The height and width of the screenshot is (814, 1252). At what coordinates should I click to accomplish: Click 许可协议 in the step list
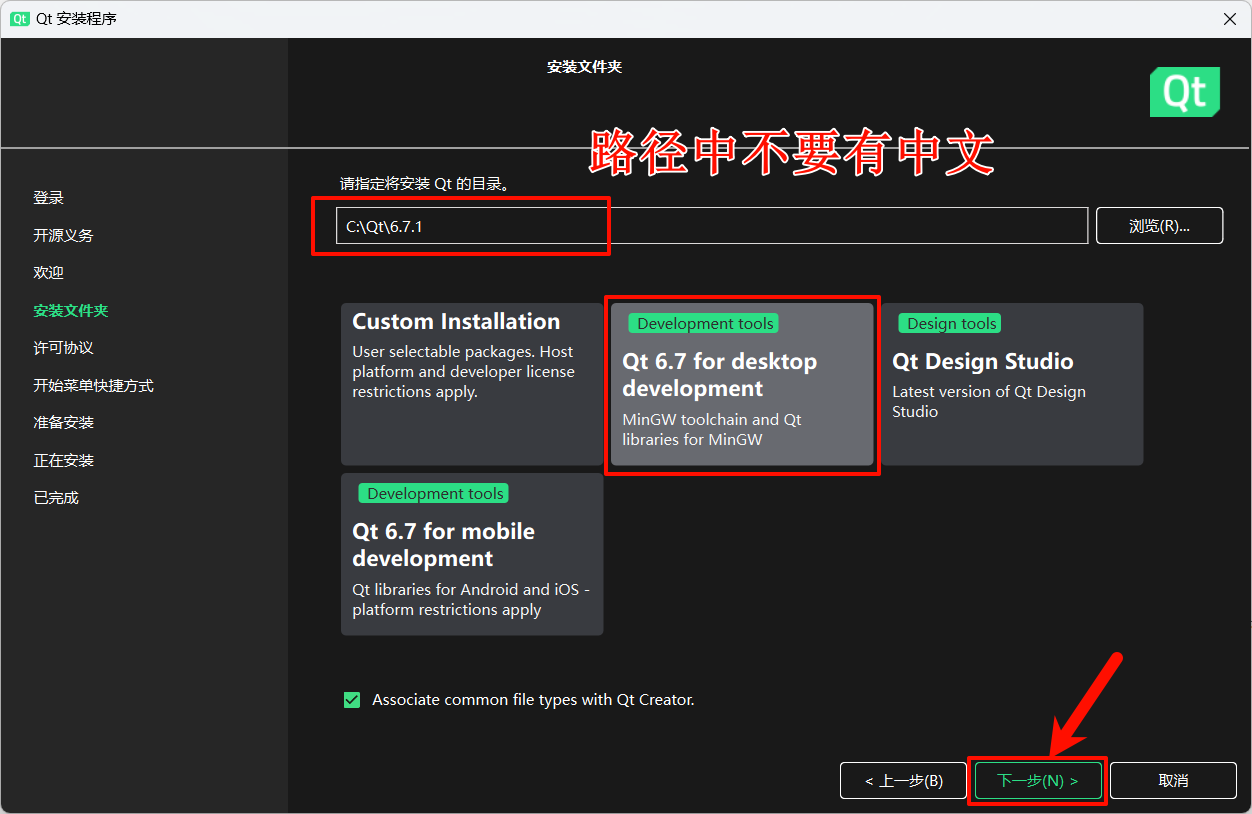click(63, 348)
